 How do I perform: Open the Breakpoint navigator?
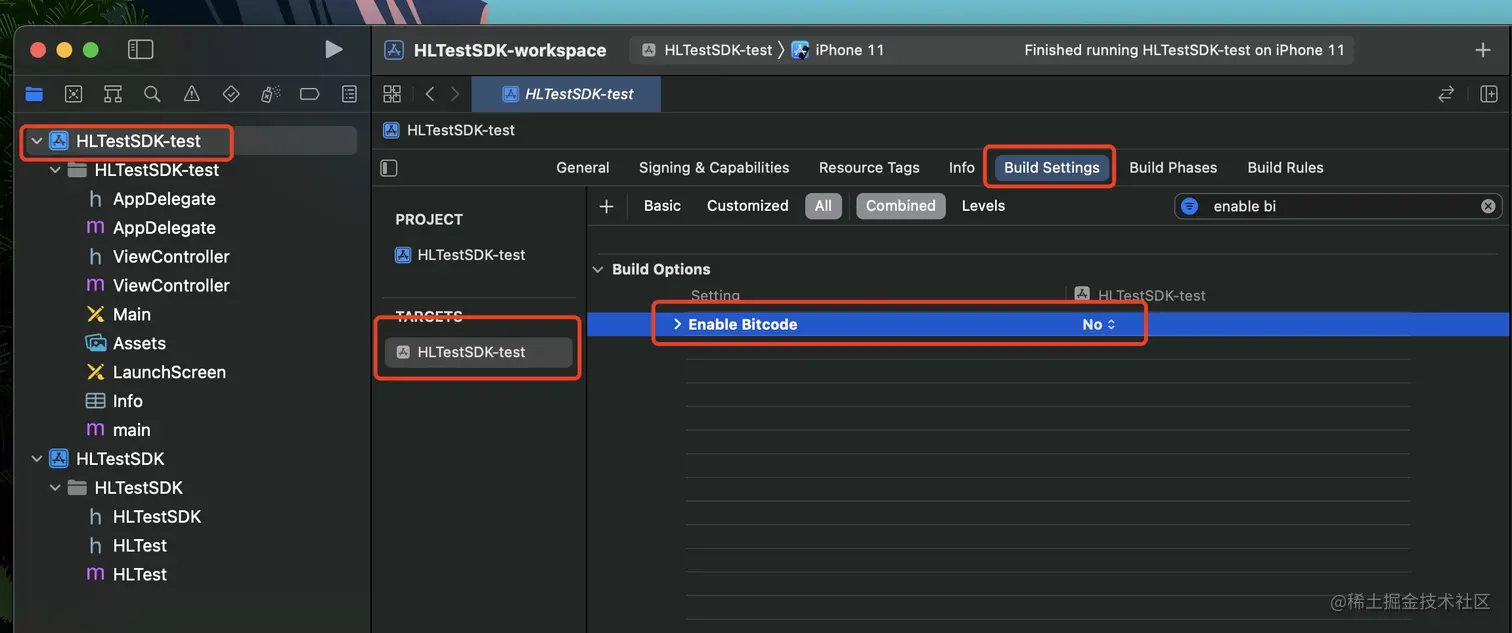tap(309, 94)
